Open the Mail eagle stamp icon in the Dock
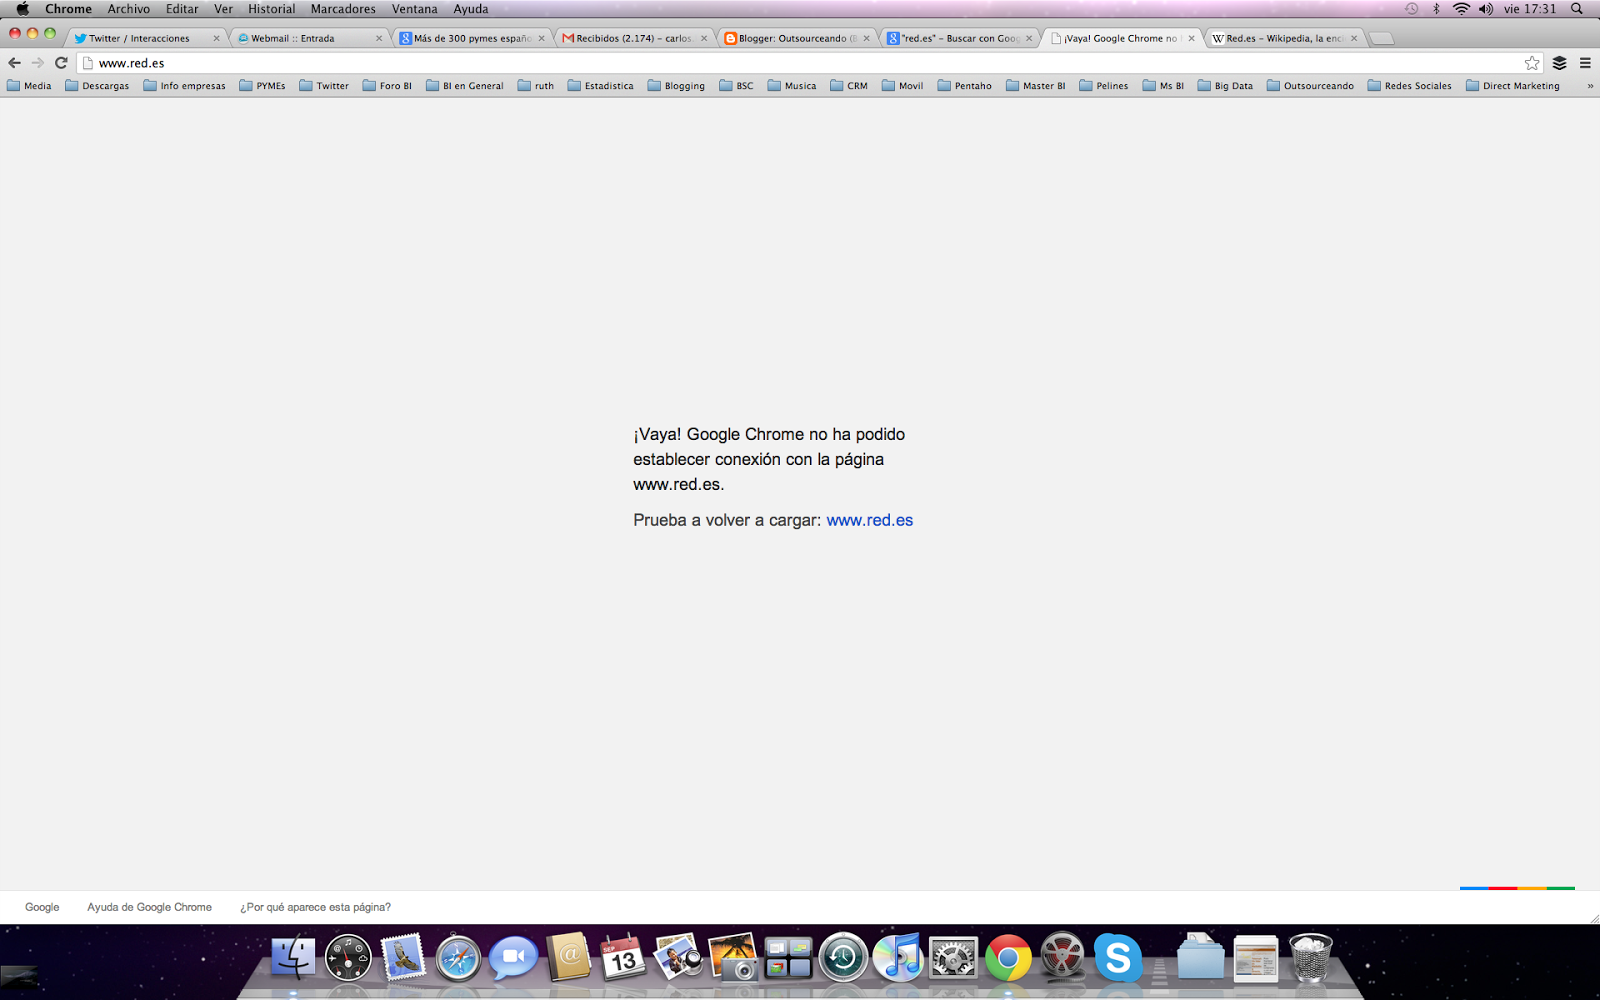The width and height of the screenshot is (1600, 1000). coord(403,958)
